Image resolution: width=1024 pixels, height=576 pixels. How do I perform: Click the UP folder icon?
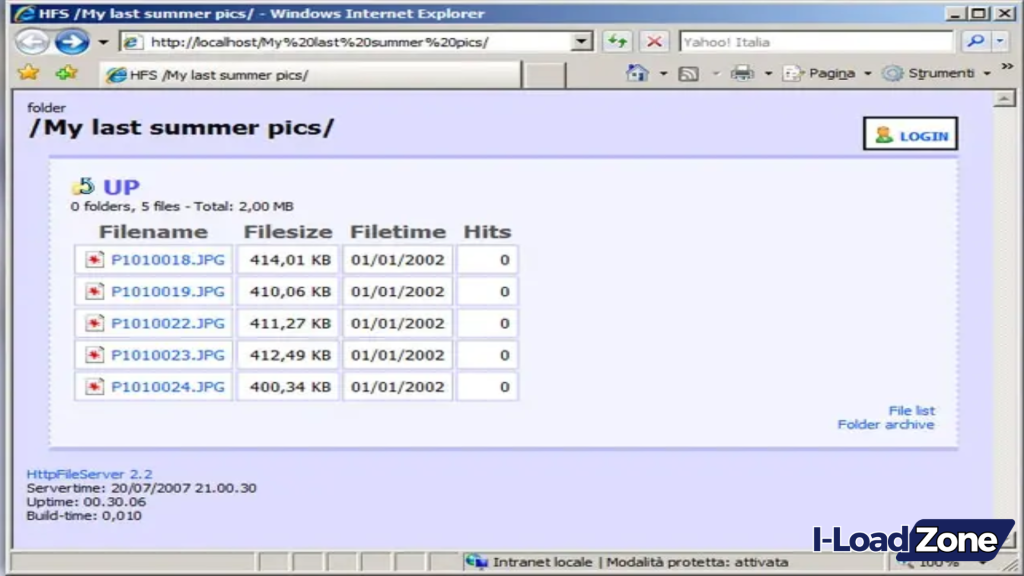tap(83, 186)
